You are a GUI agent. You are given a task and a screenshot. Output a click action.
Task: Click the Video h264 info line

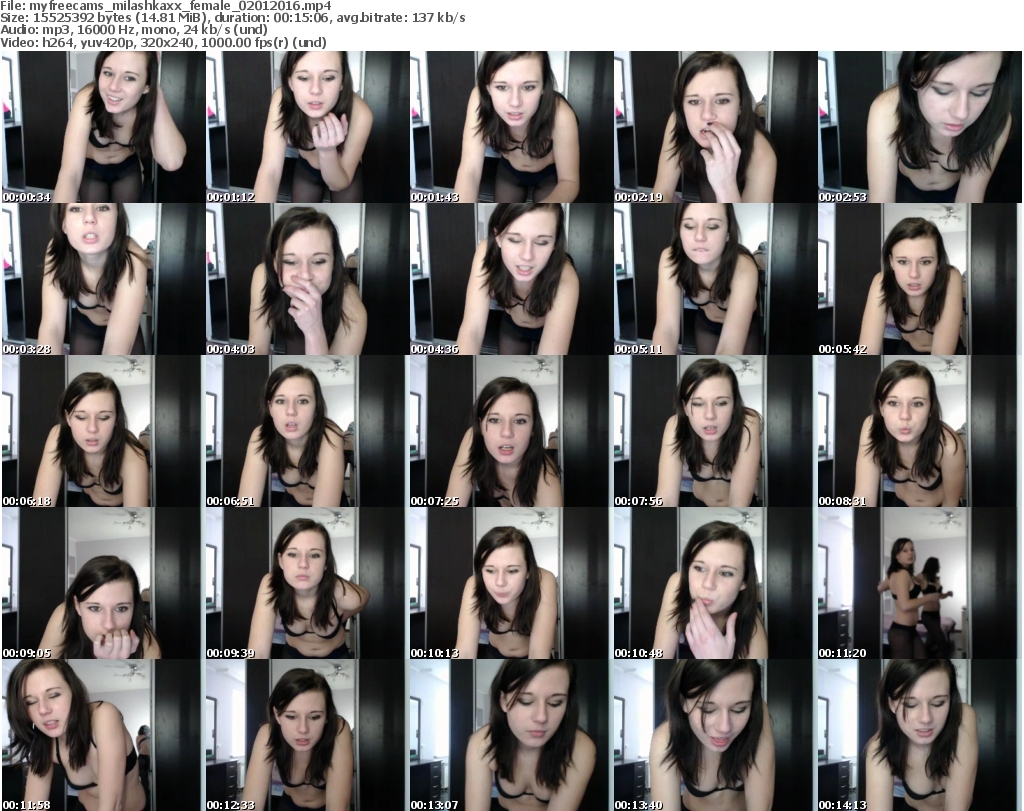tap(163, 42)
